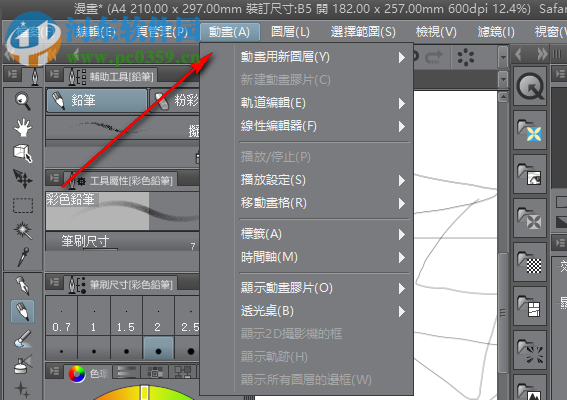Click the redo arrow in toolbar
The height and width of the screenshot is (400, 567).
[x=434, y=56]
